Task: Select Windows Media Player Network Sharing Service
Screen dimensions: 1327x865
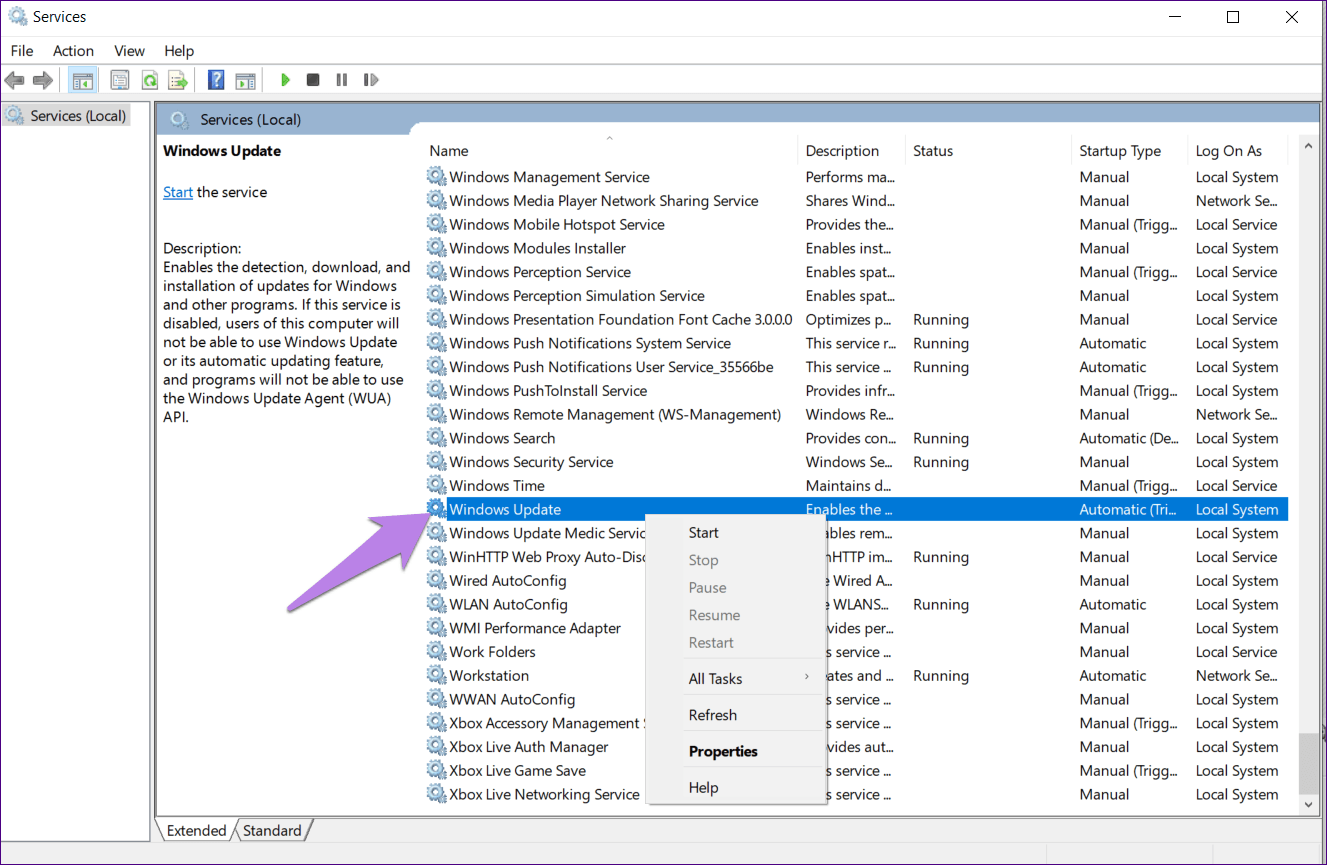Action: 857,201
